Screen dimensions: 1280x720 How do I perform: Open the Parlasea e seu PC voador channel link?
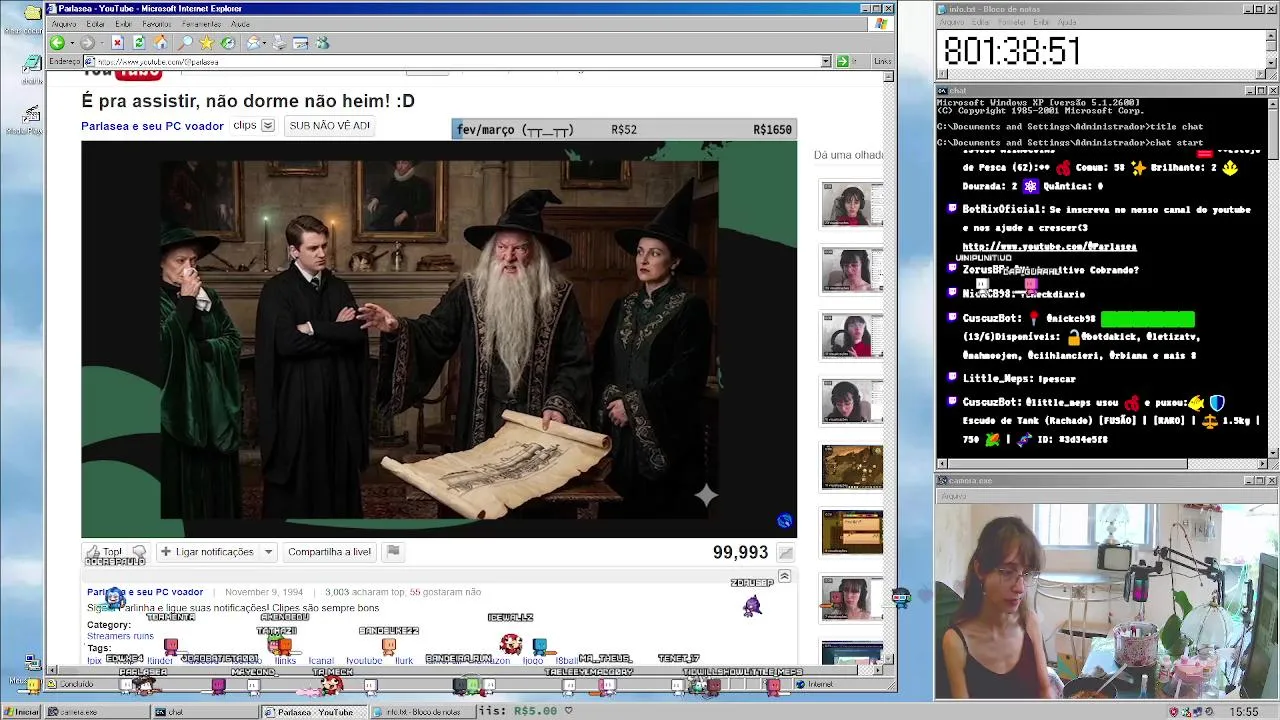pos(152,126)
